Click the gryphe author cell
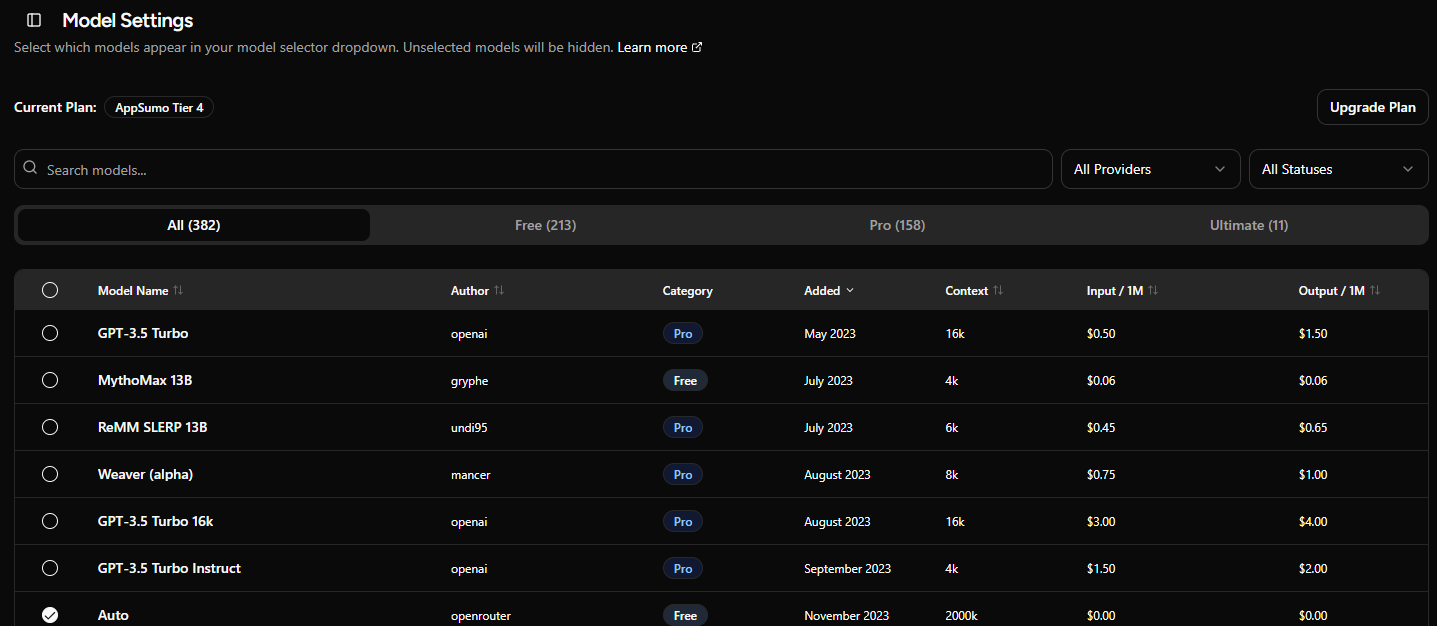 [x=470, y=380]
